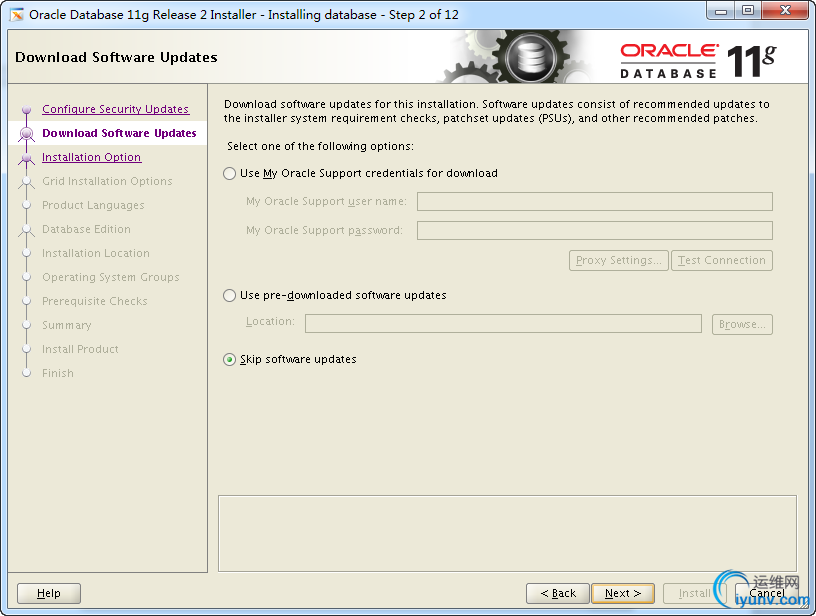This screenshot has height=616, width=816.
Task: Click the Grid Installation Options step bullet
Action: pos(27,182)
